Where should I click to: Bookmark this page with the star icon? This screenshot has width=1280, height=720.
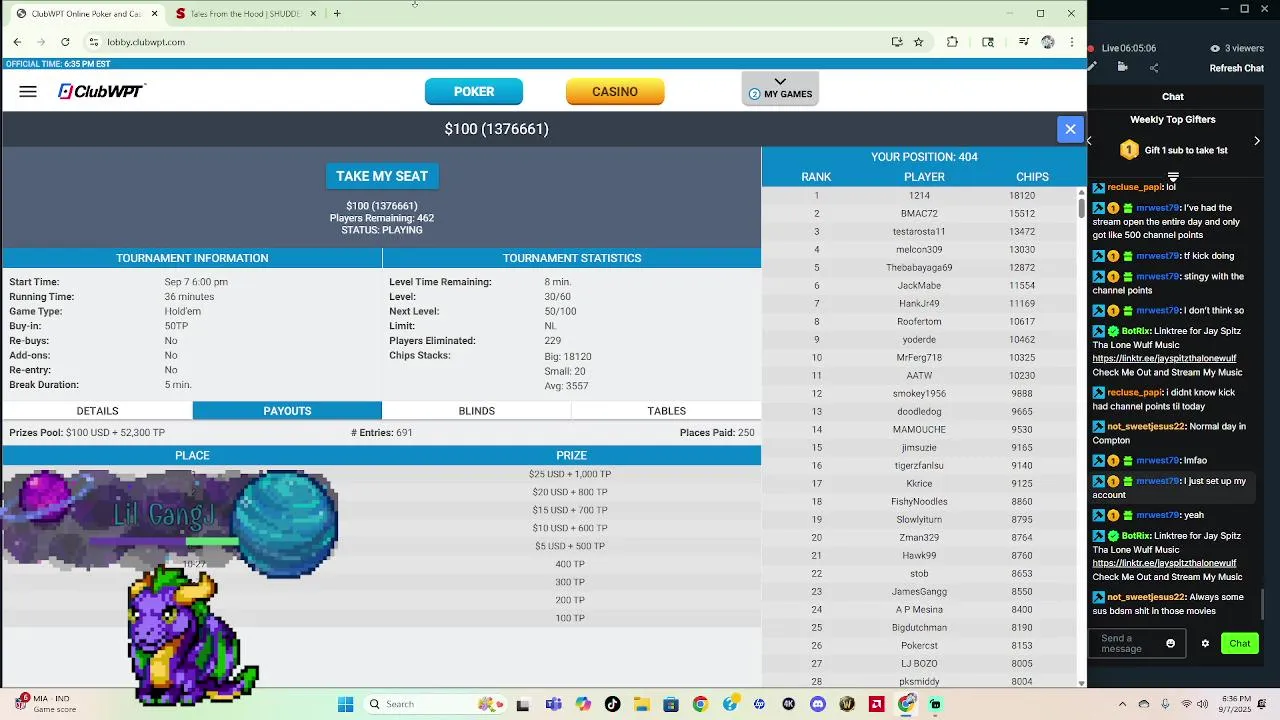click(x=918, y=42)
